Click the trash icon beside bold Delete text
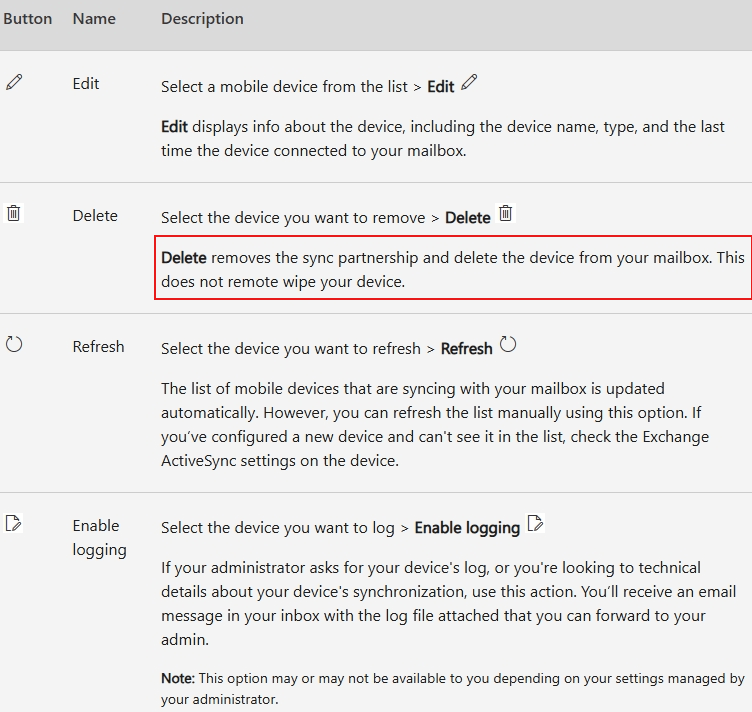This screenshot has height=712, width=752. [x=505, y=213]
